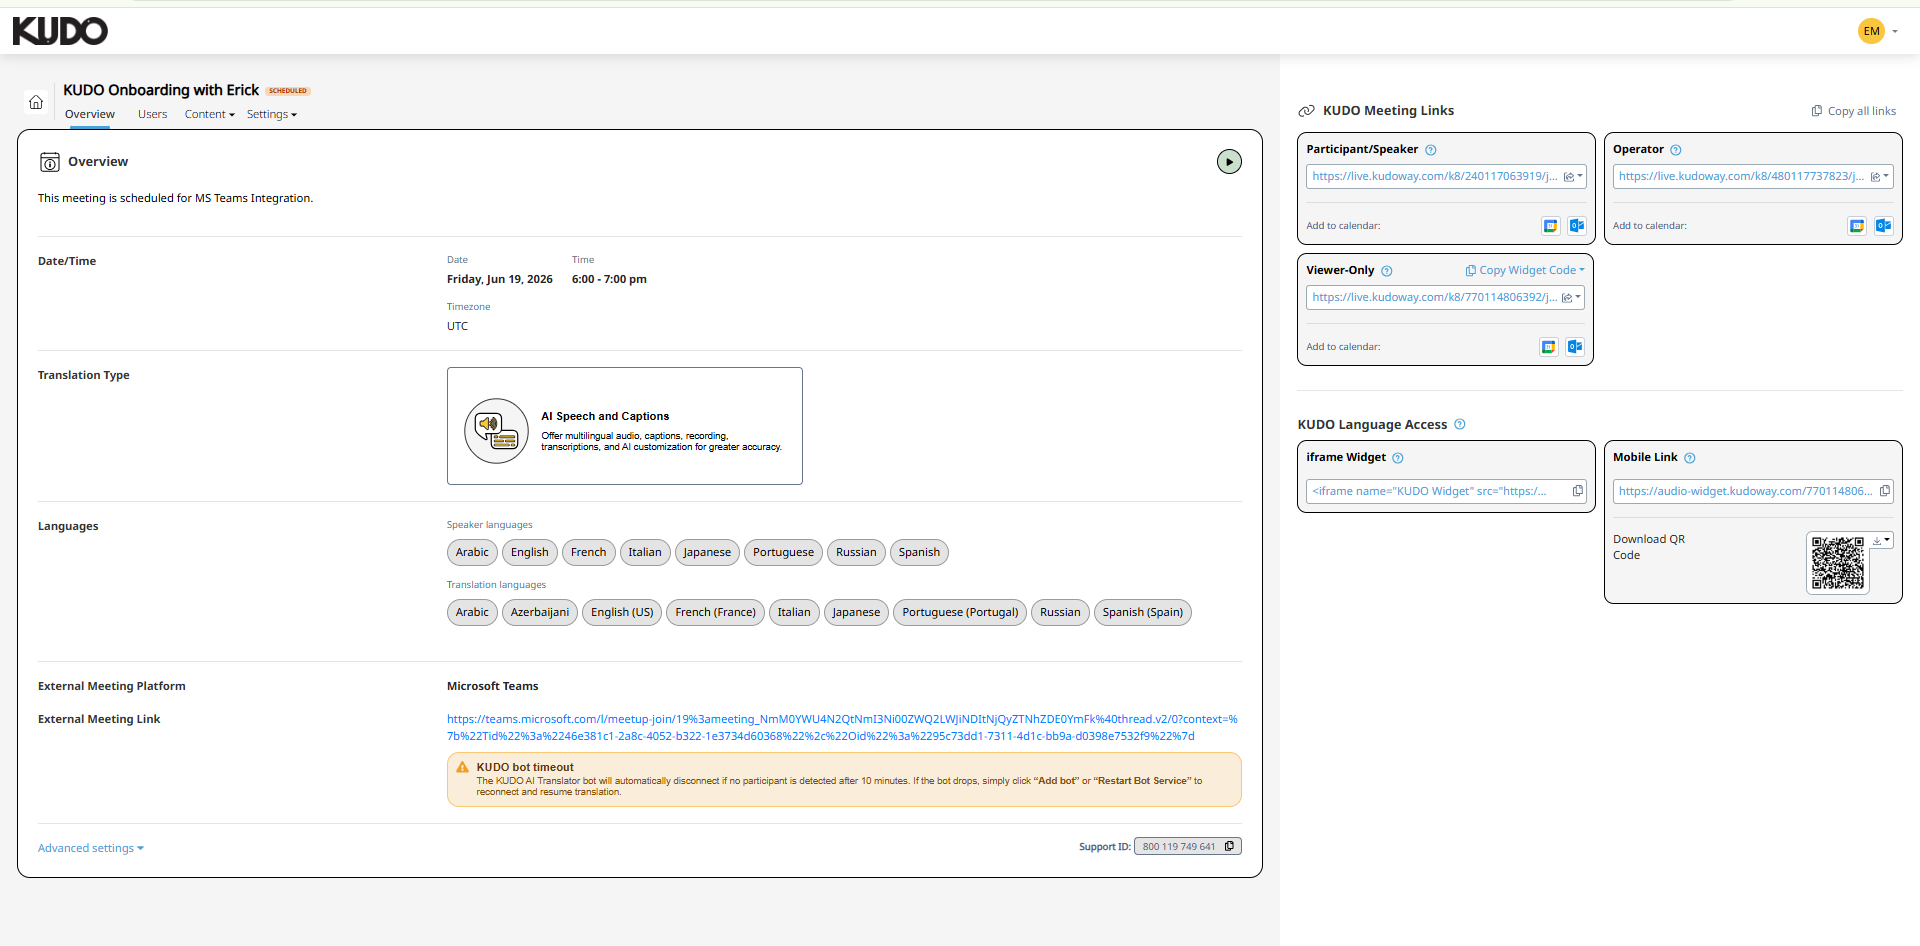Add Viewer-Only link to Outlook calendar
Image resolution: width=1920 pixels, height=946 pixels.
(1574, 347)
